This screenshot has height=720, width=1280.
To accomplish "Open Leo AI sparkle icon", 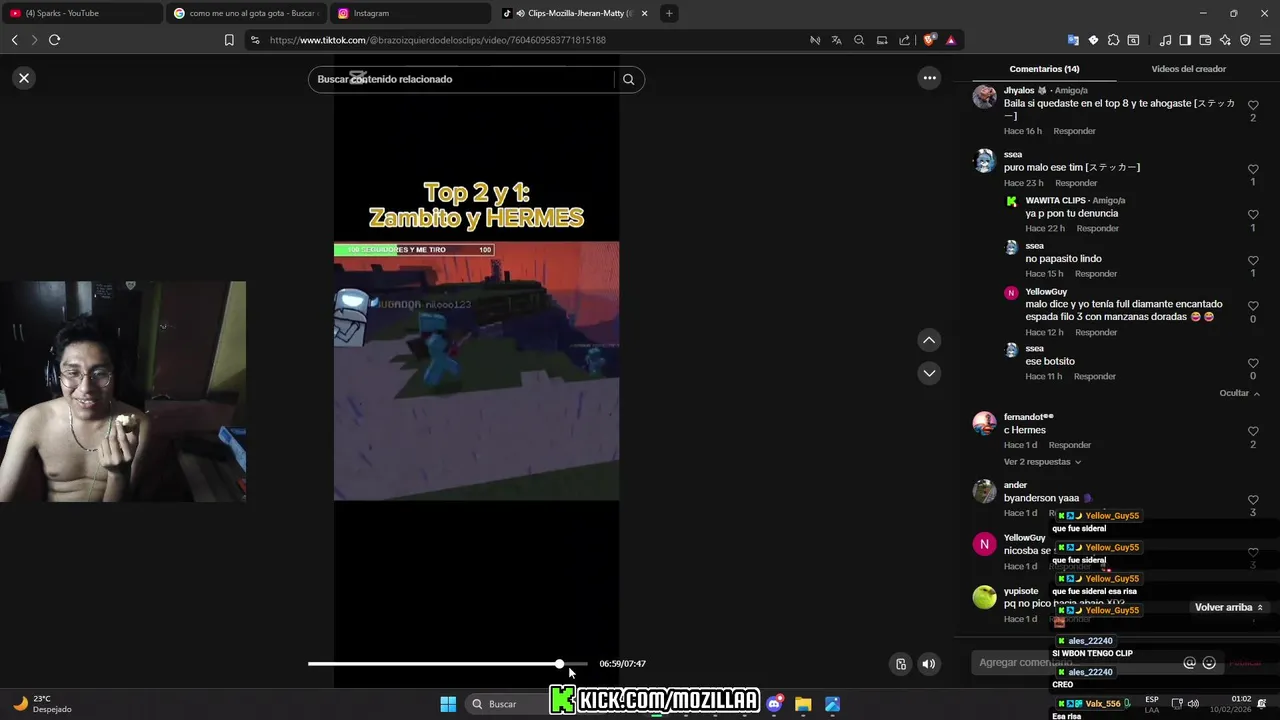I will pyautogui.click(x=1225, y=40).
